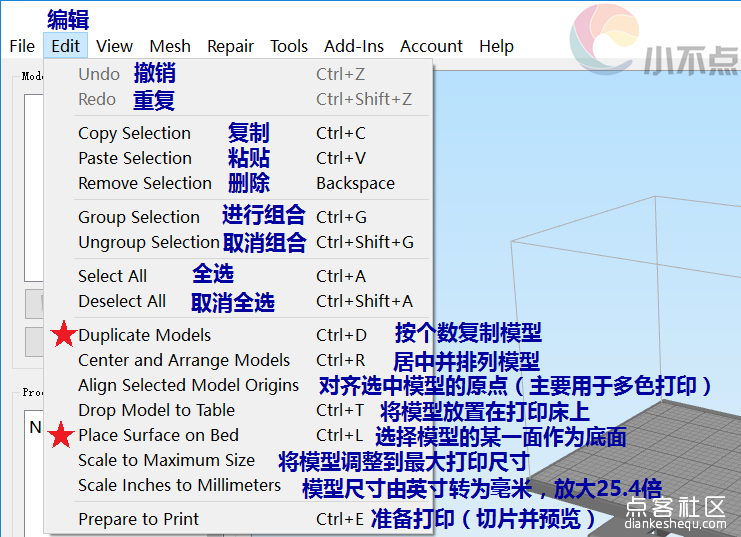The height and width of the screenshot is (537, 741).
Task: Open the Add-Ins menu
Action: coord(354,46)
